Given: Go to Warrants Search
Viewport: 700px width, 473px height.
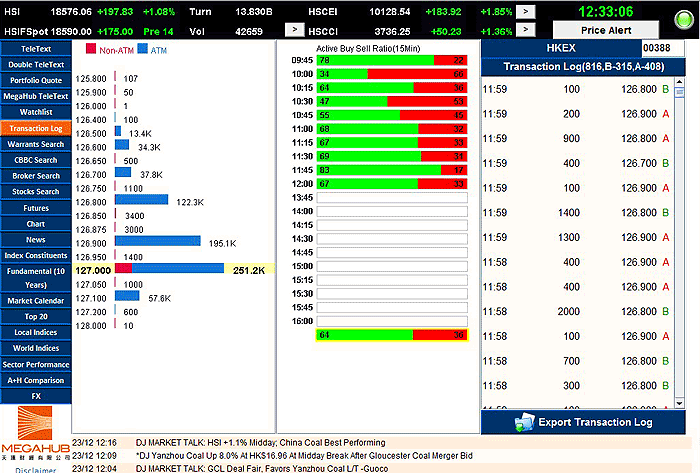Looking at the screenshot, I should pos(36,144).
